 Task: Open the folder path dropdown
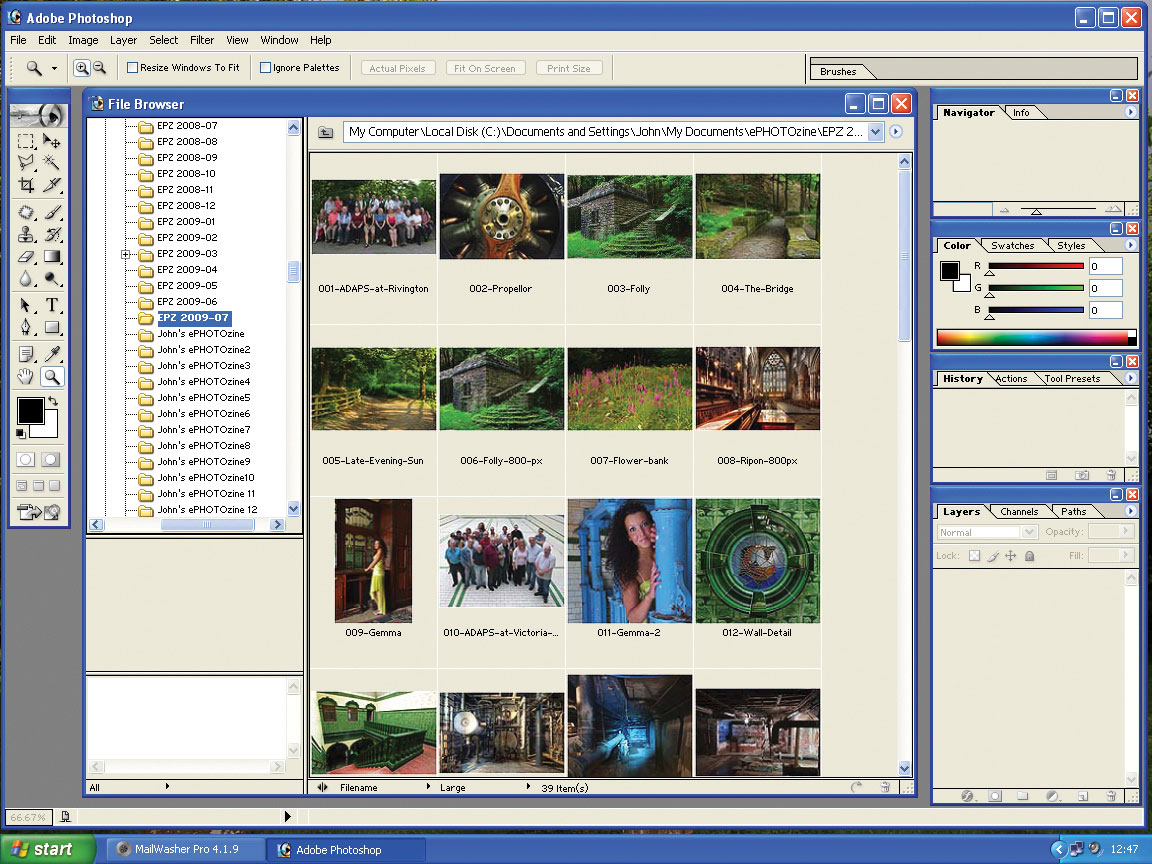pyautogui.click(x=875, y=132)
